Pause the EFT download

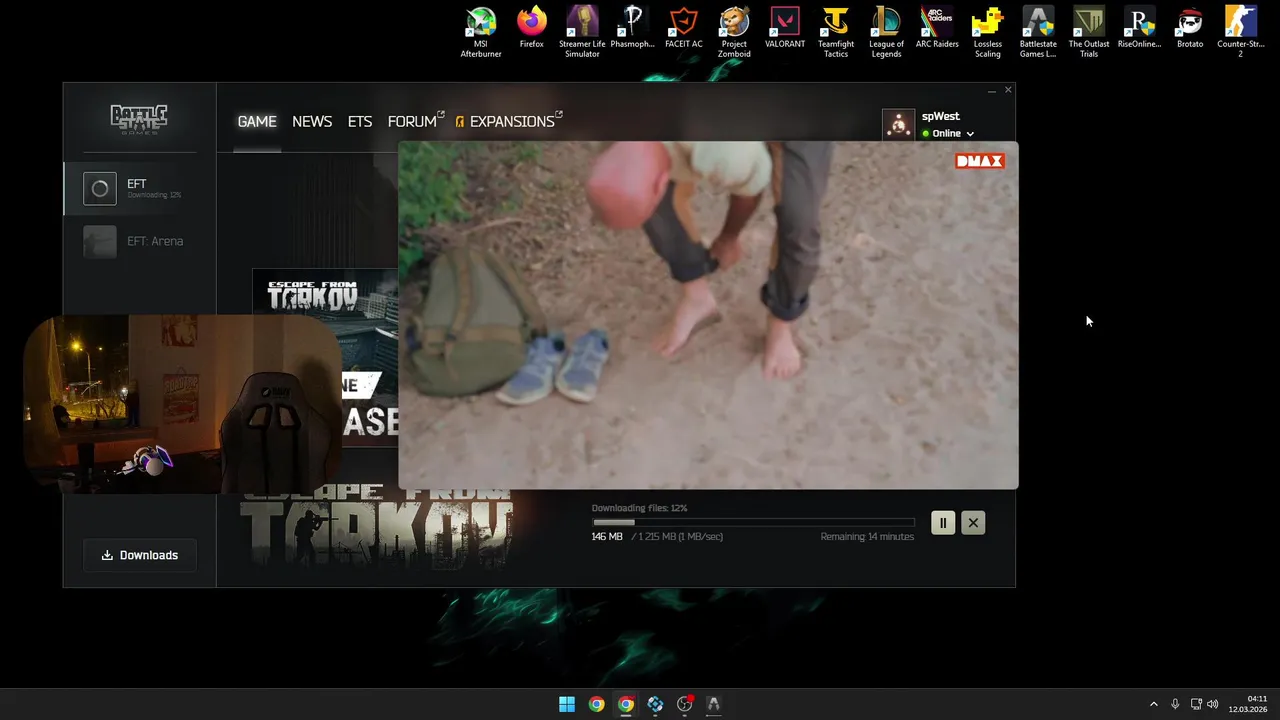coord(943,522)
